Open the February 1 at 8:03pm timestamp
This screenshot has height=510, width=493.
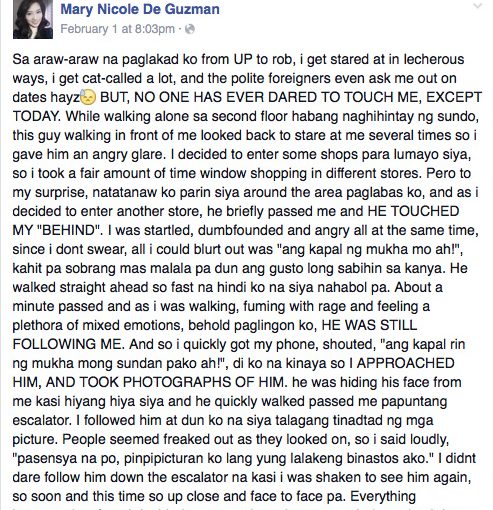pos(117,29)
